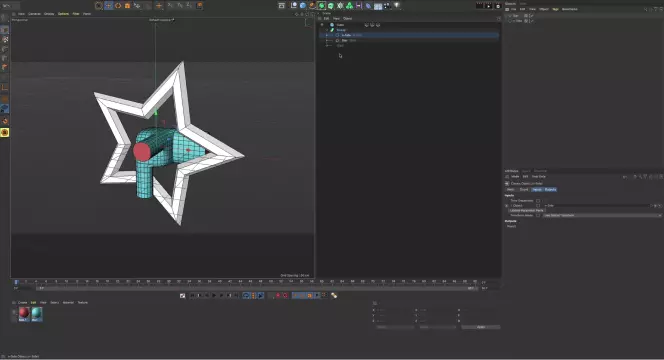Select the Rotate tool icon
Viewport: 664px width, 360px height.
tap(118, 6)
